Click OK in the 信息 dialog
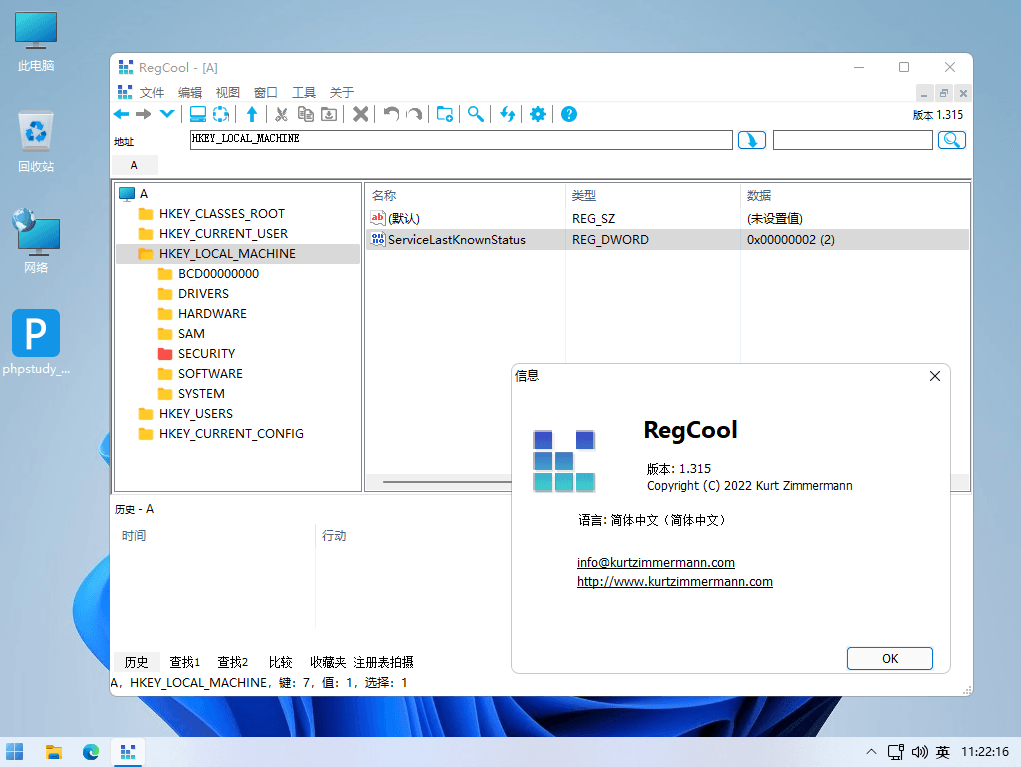The image size is (1021, 767). [x=889, y=659]
